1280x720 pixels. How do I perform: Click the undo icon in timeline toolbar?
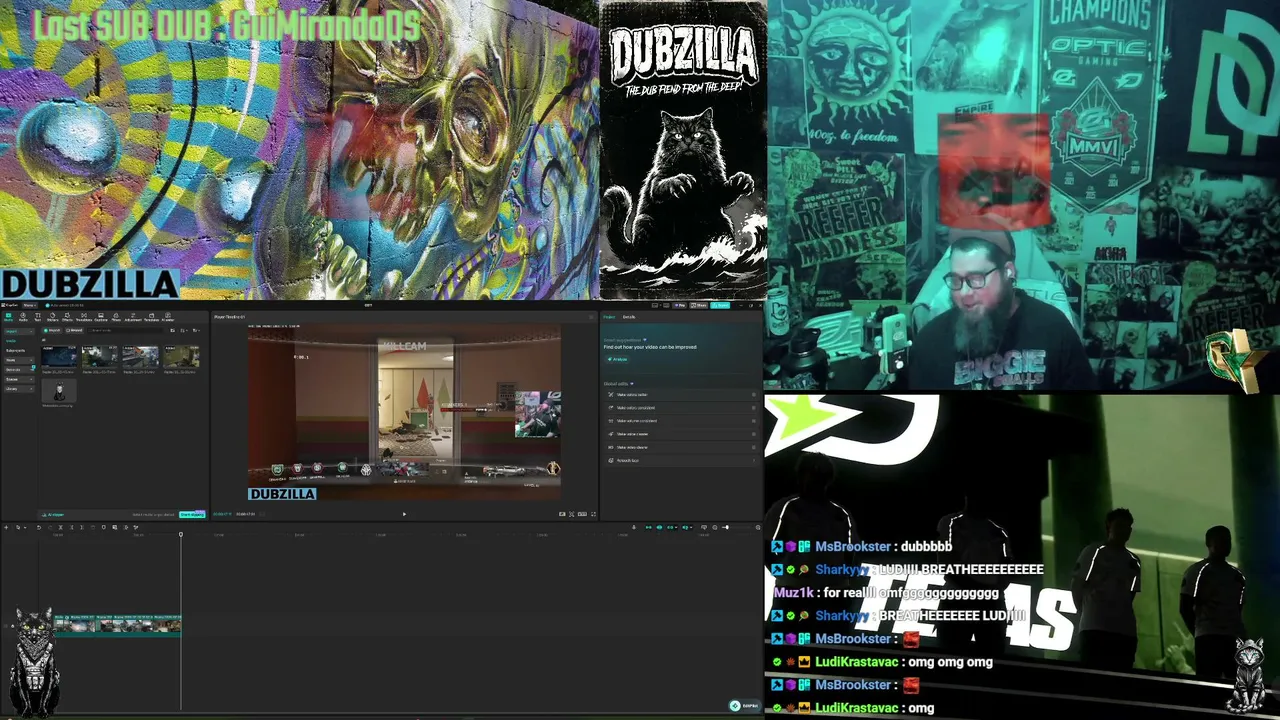coord(39,527)
